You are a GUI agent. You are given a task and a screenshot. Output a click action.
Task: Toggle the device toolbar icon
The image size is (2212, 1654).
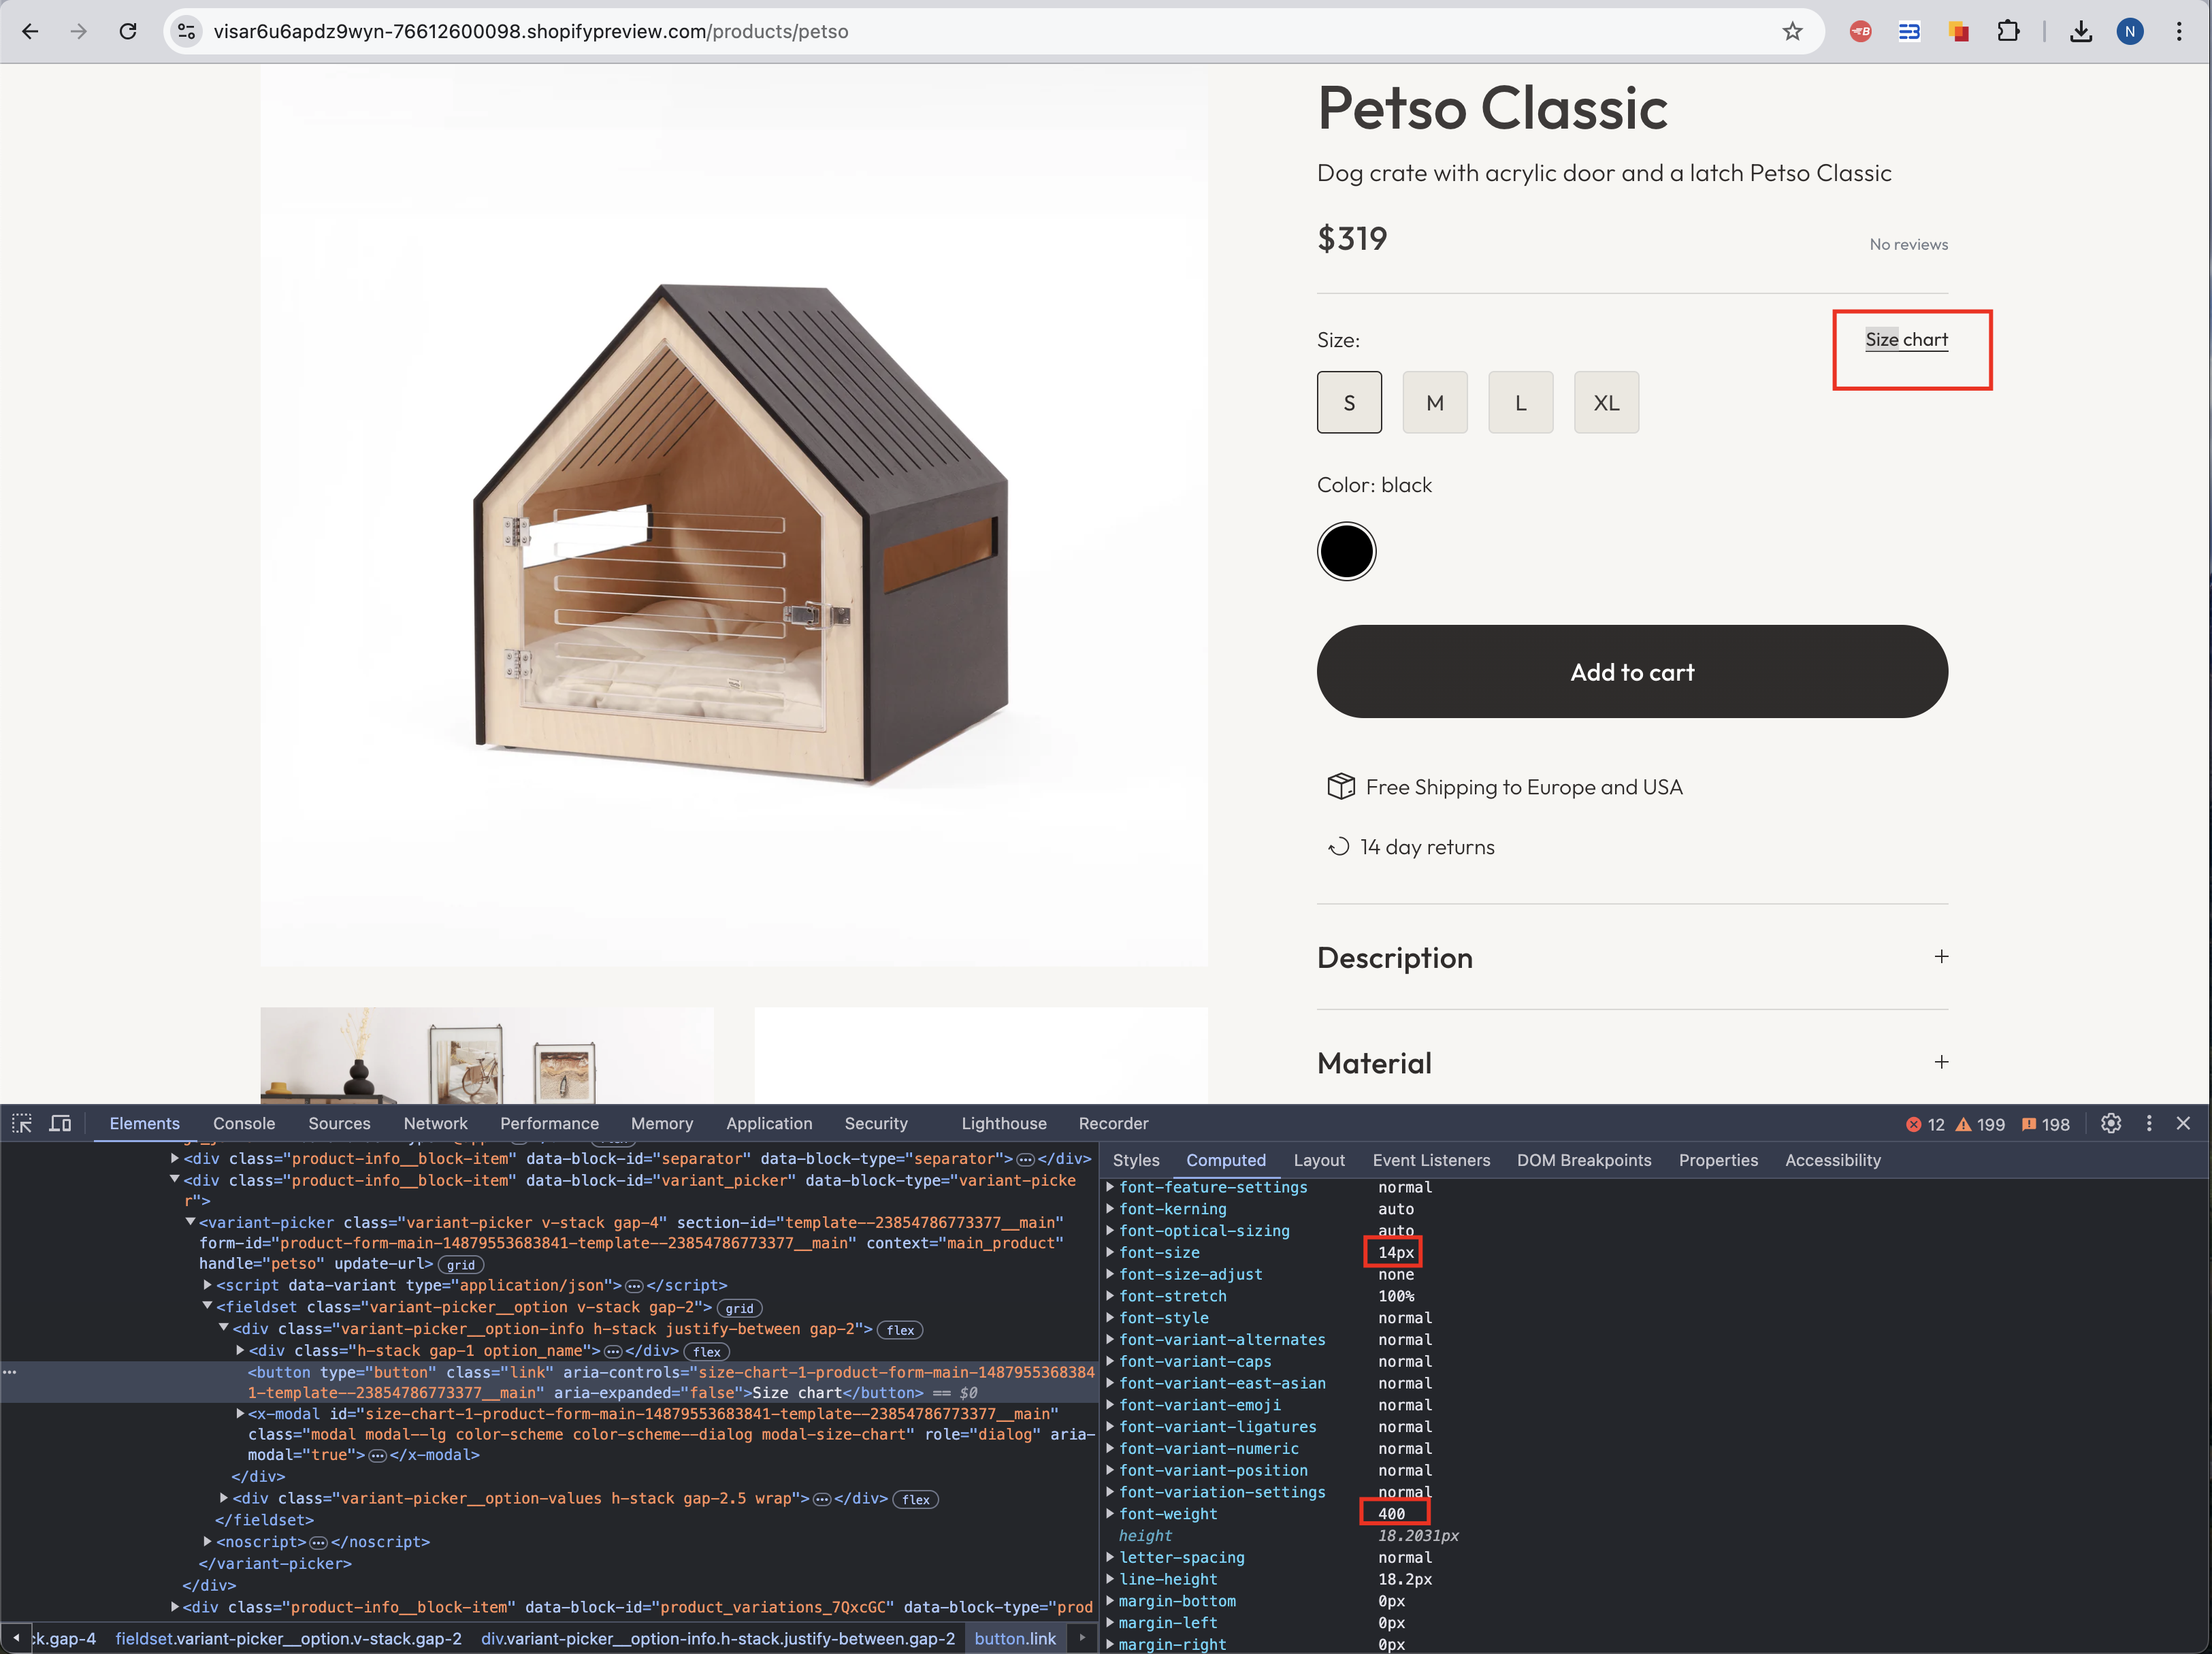(60, 1123)
